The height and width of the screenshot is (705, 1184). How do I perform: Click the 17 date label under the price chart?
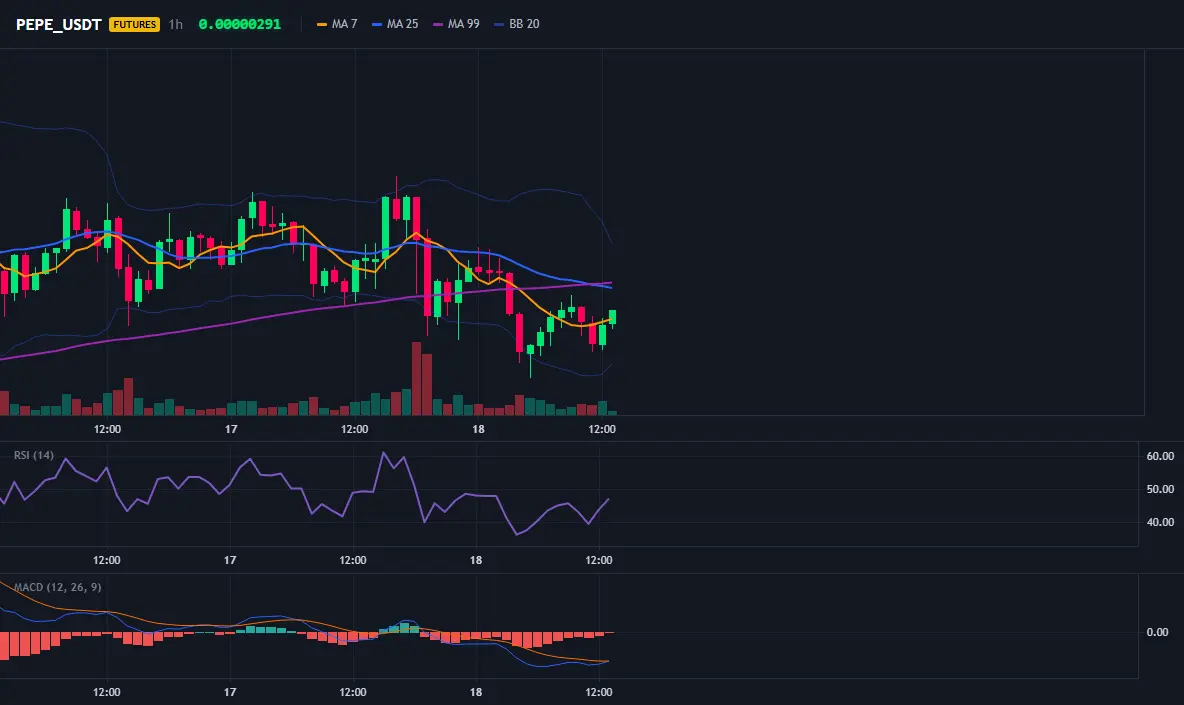click(x=231, y=429)
